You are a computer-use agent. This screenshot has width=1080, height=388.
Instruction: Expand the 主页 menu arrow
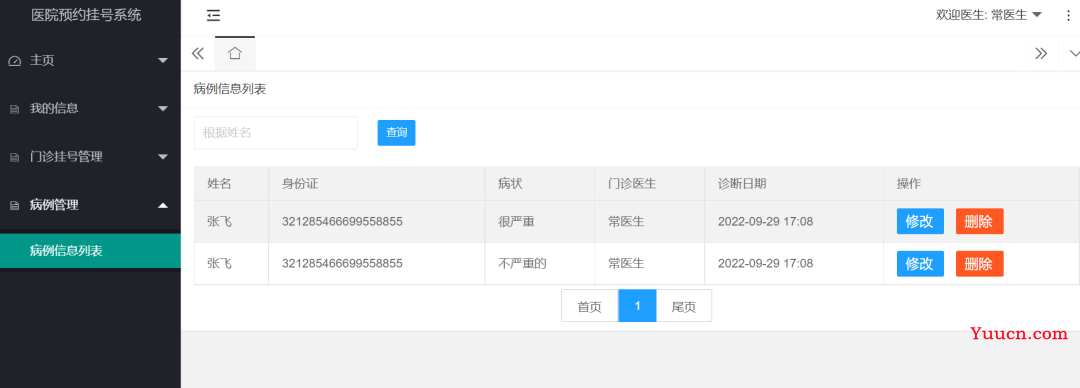tap(163, 61)
